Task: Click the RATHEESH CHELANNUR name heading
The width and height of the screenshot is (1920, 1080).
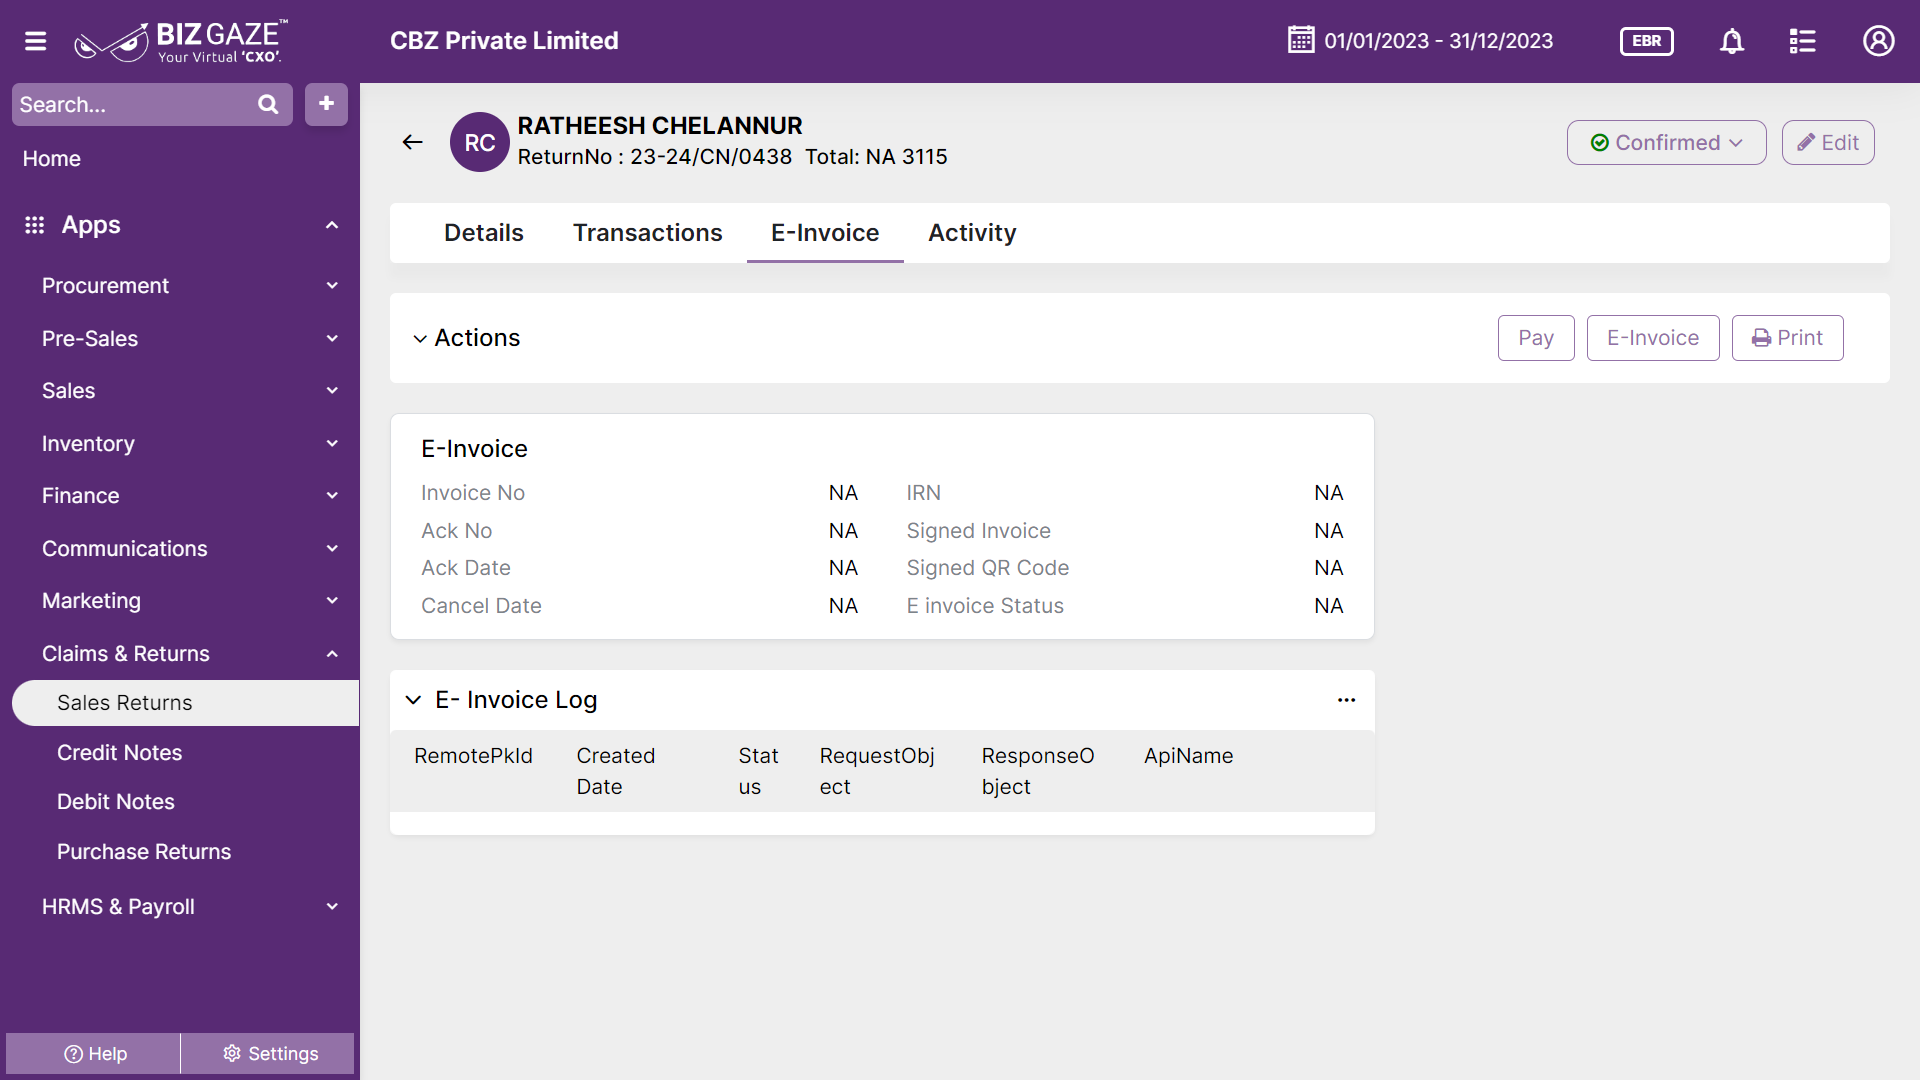Action: coord(659,126)
